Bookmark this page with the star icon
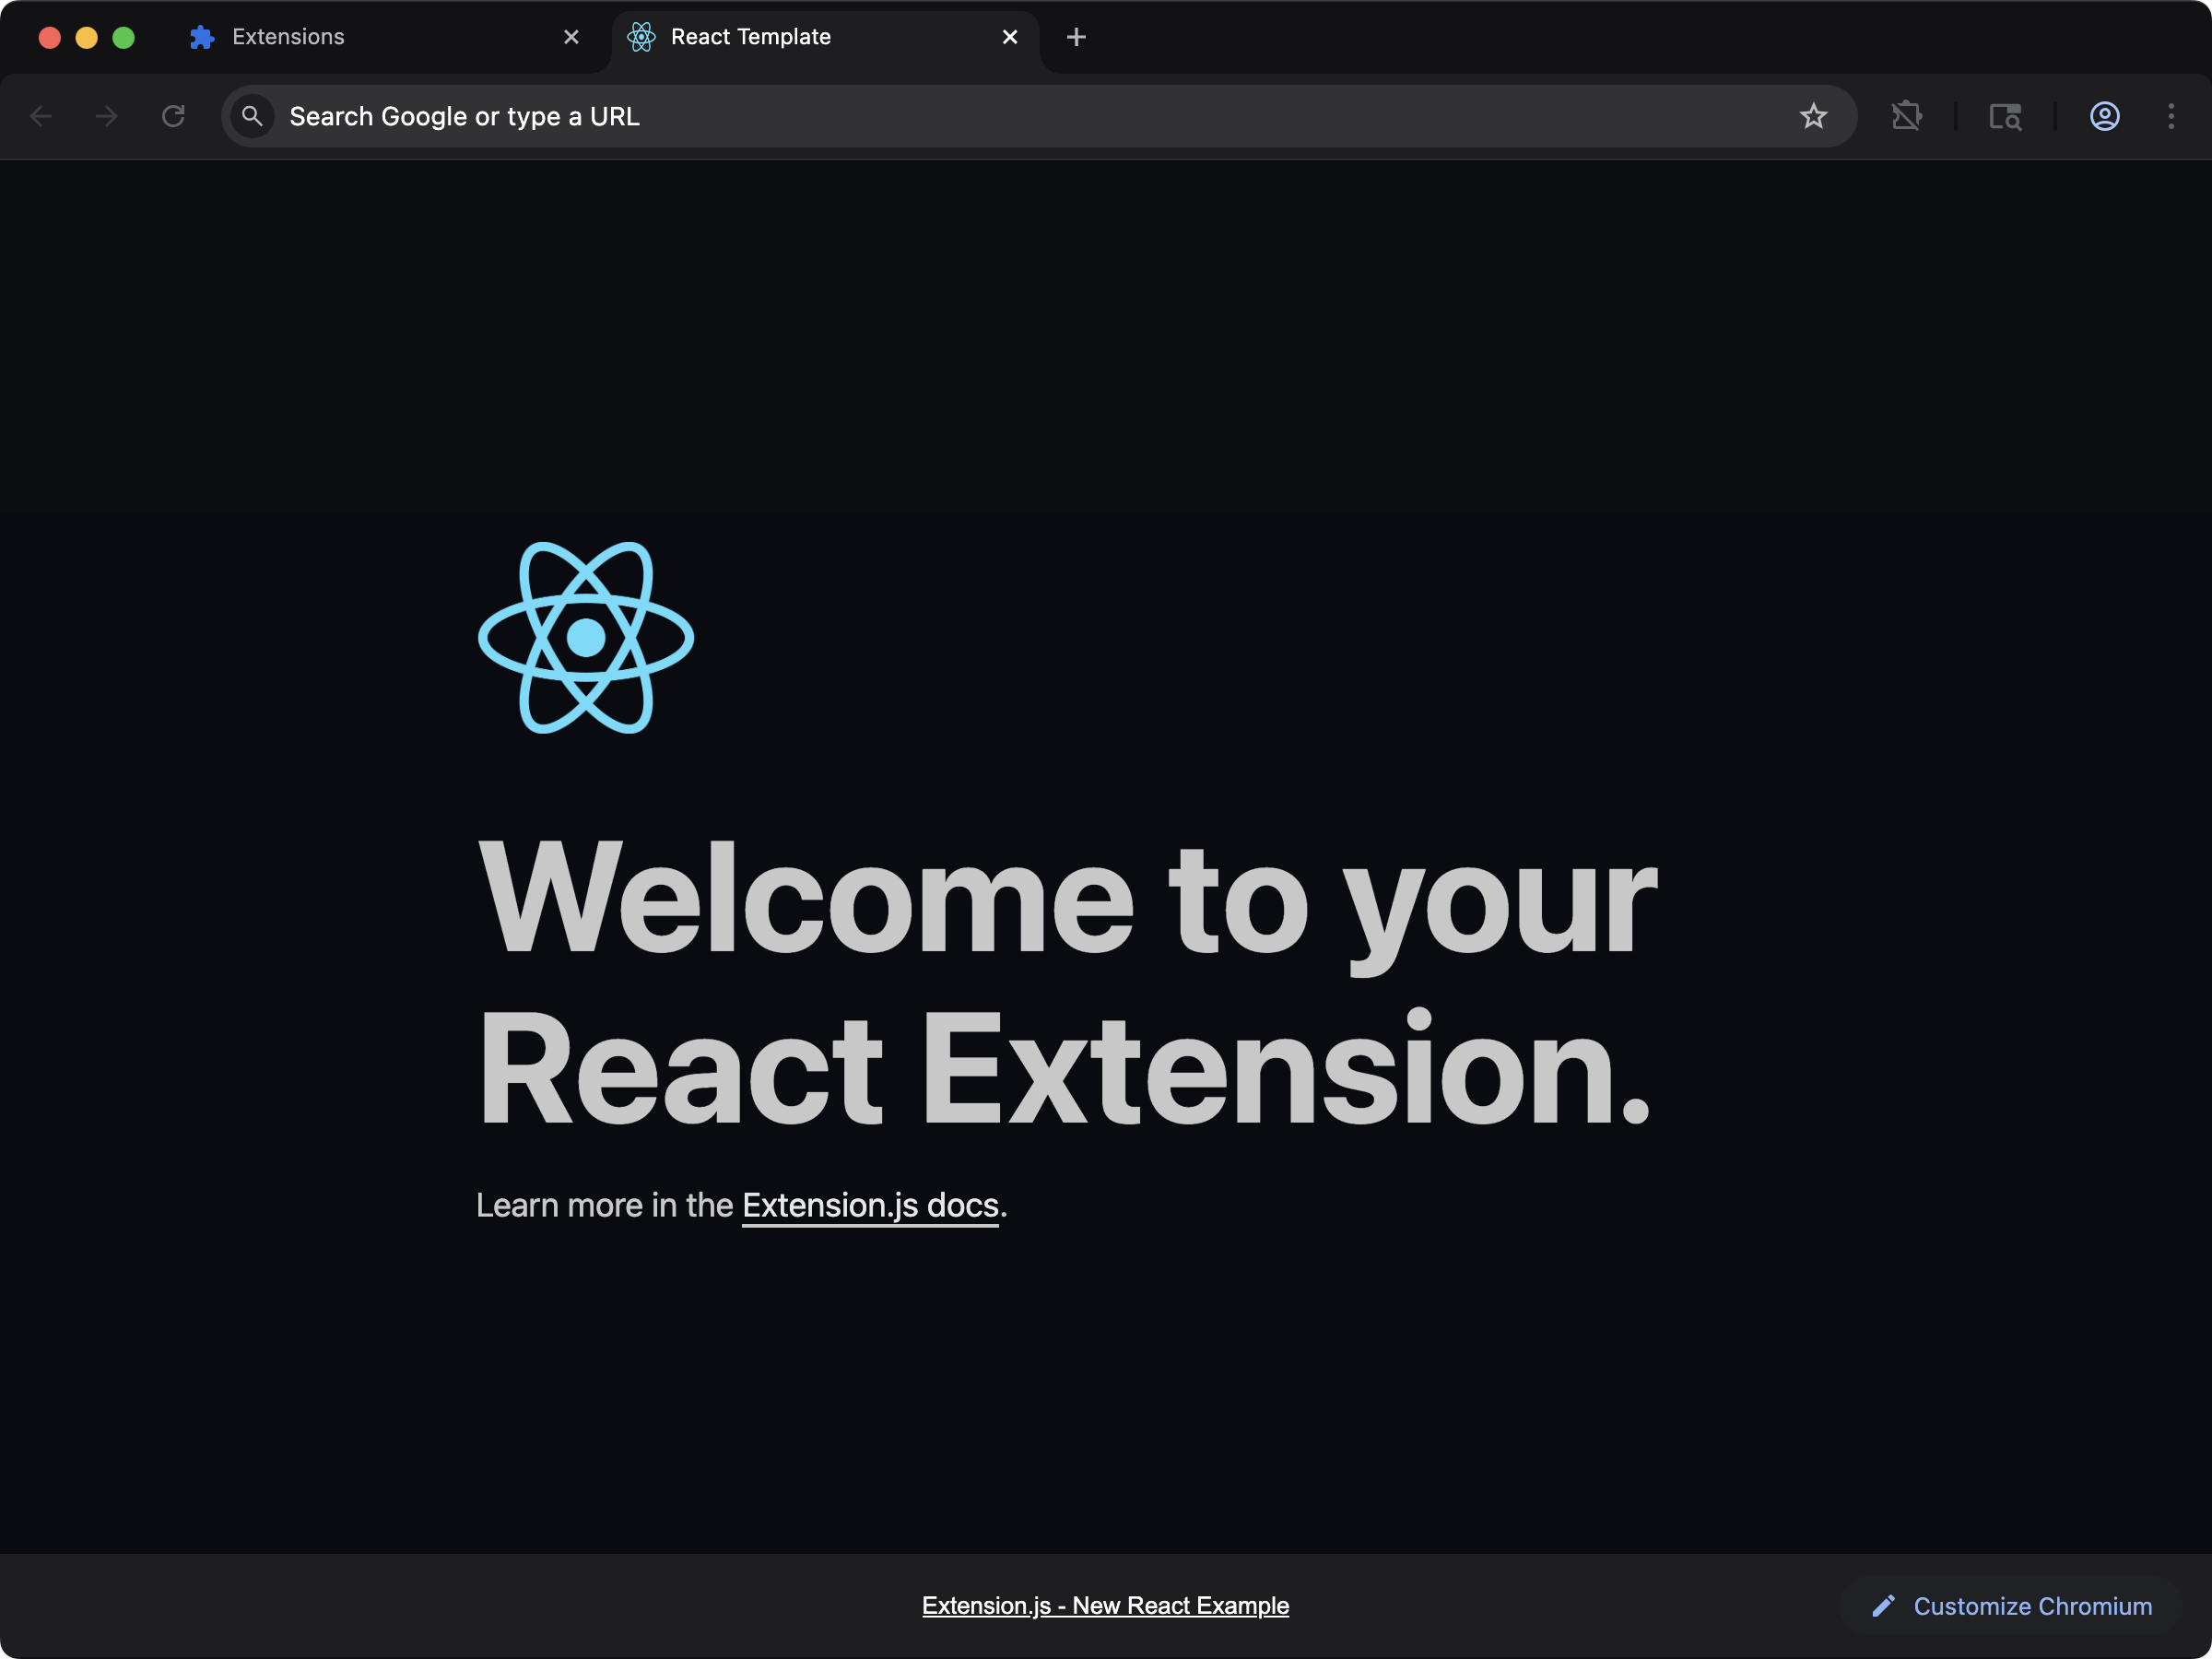 click(x=1815, y=116)
